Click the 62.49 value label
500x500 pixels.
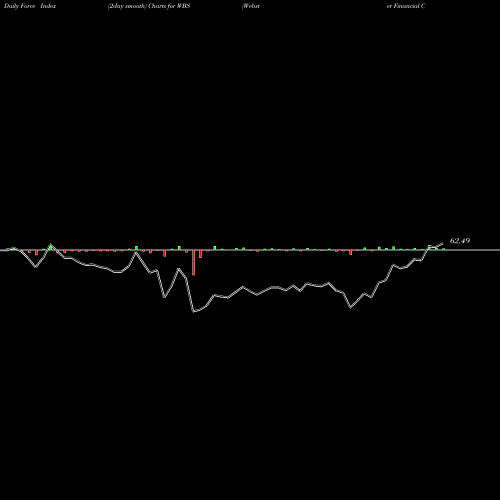pyautogui.click(x=460, y=241)
